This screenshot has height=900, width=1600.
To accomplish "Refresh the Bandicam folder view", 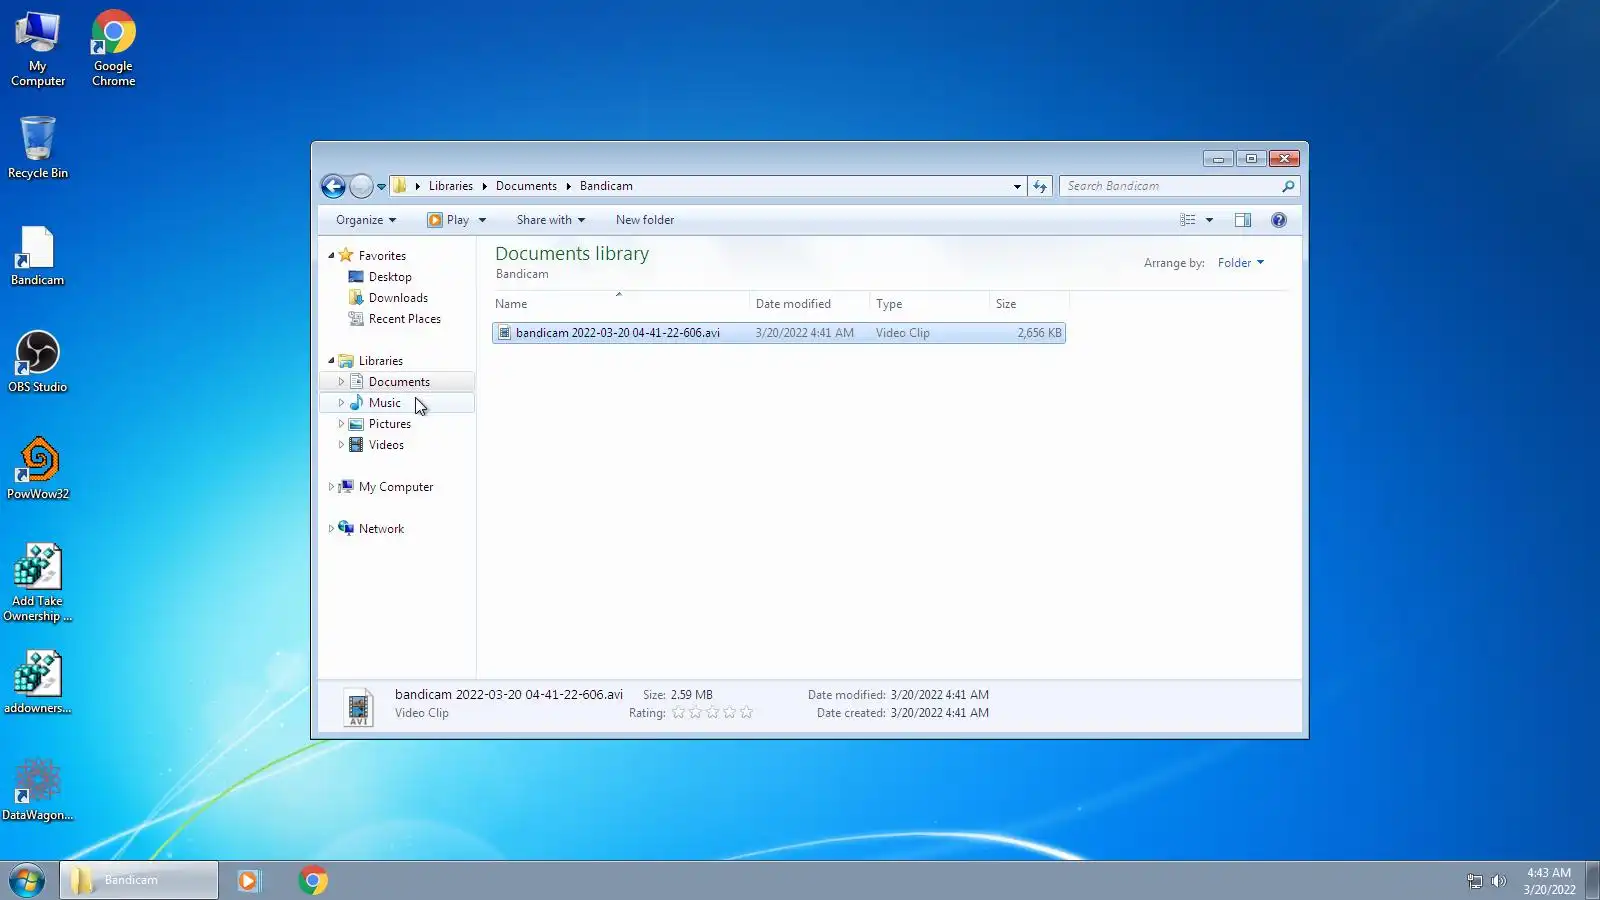I will (x=1040, y=186).
